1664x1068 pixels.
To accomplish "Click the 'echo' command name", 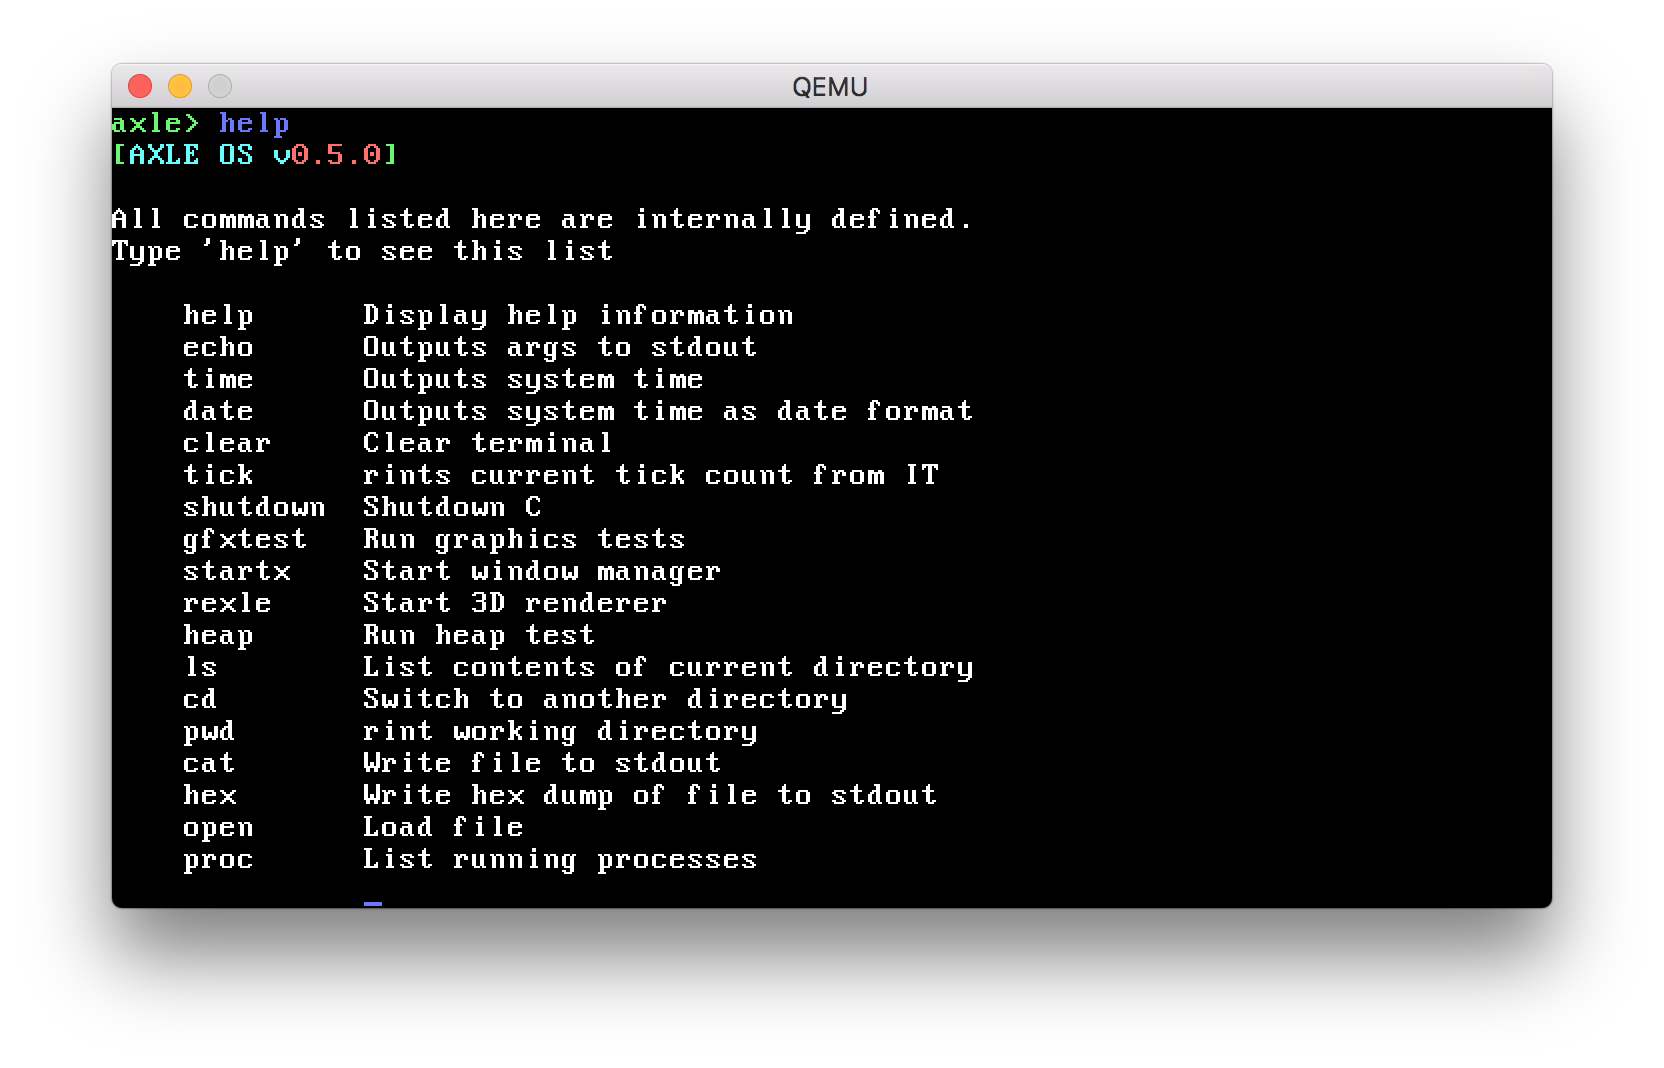I will tap(218, 347).
